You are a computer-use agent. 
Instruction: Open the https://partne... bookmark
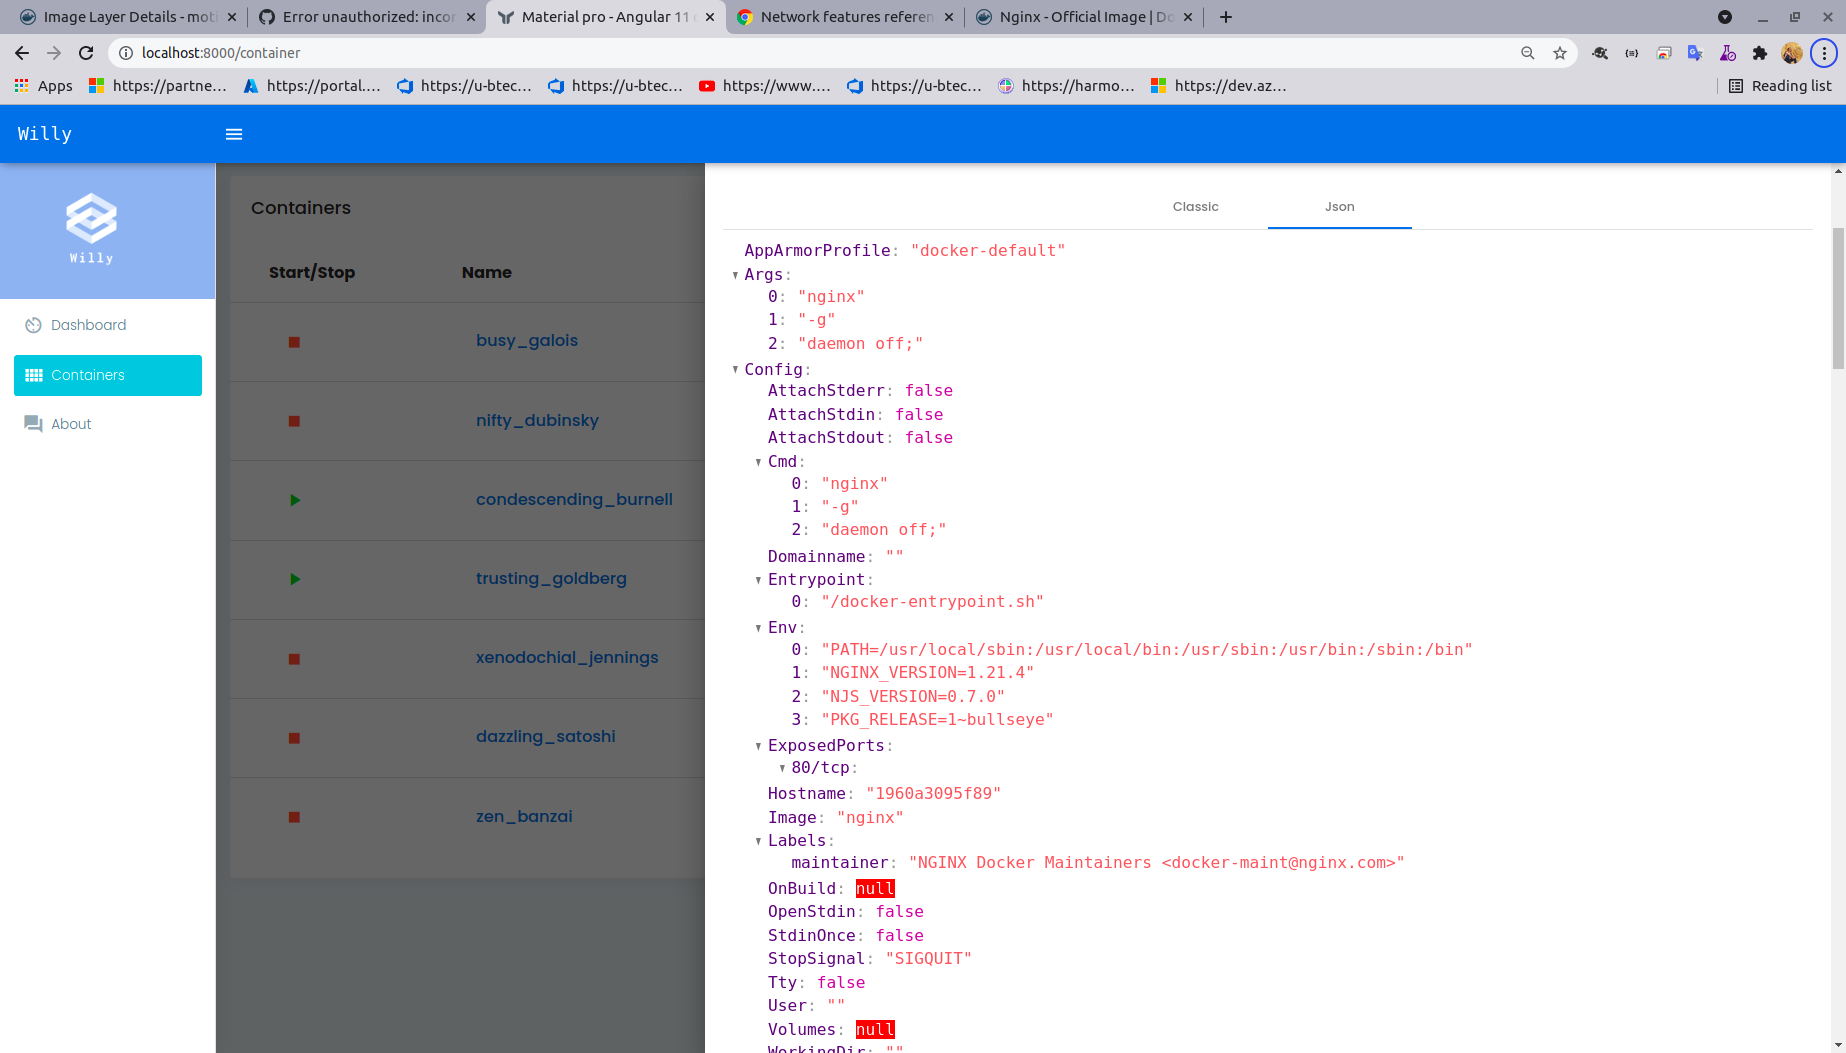[x=158, y=86]
